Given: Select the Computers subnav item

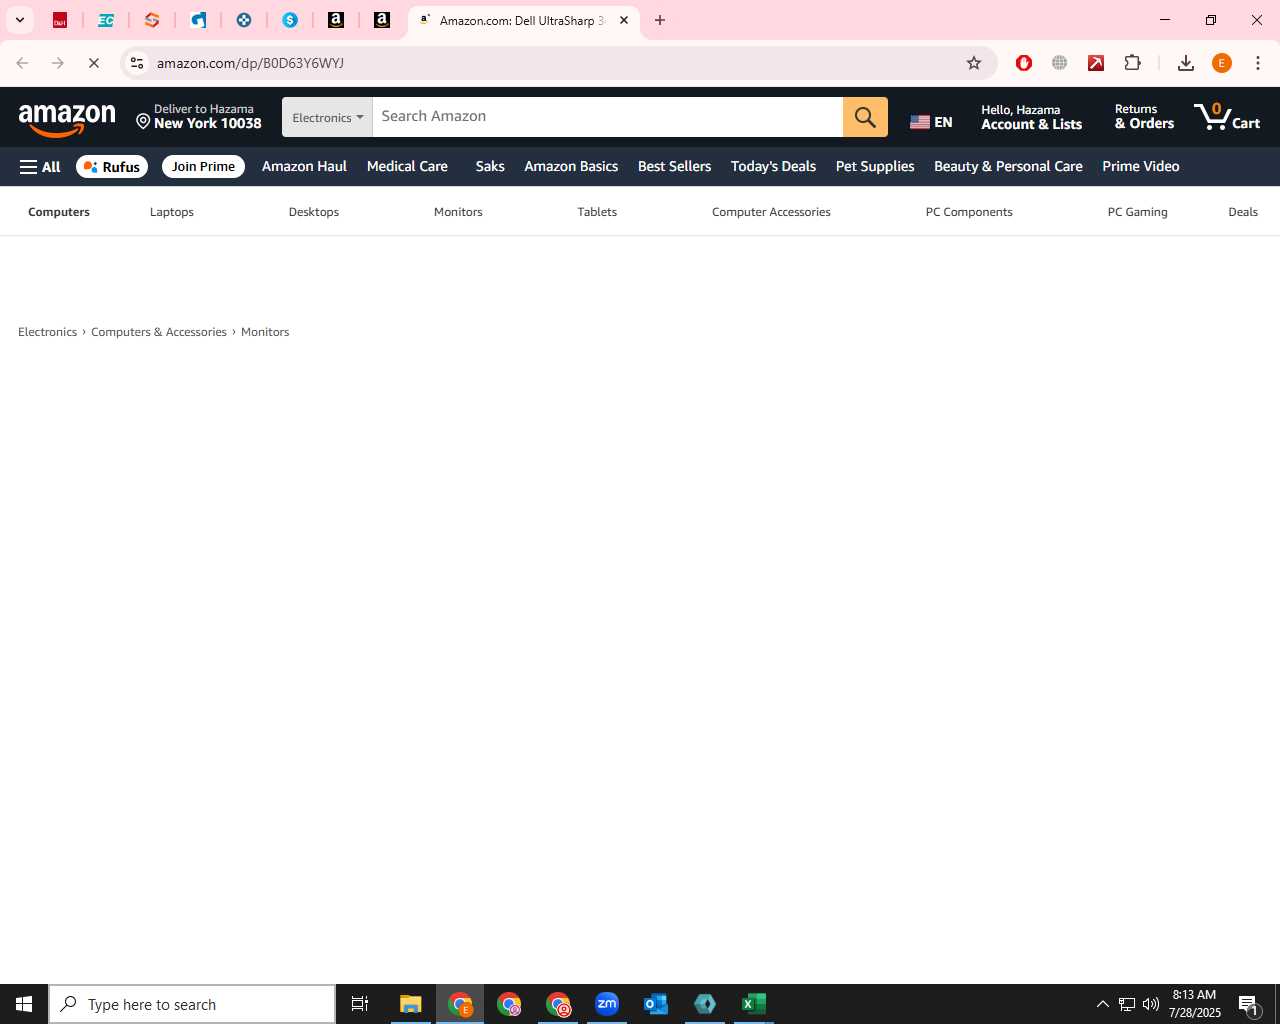Looking at the screenshot, I should click(59, 212).
